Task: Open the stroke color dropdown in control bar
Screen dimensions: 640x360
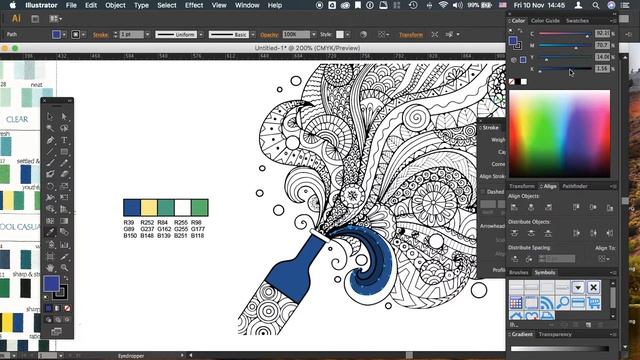Action: pos(83,35)
